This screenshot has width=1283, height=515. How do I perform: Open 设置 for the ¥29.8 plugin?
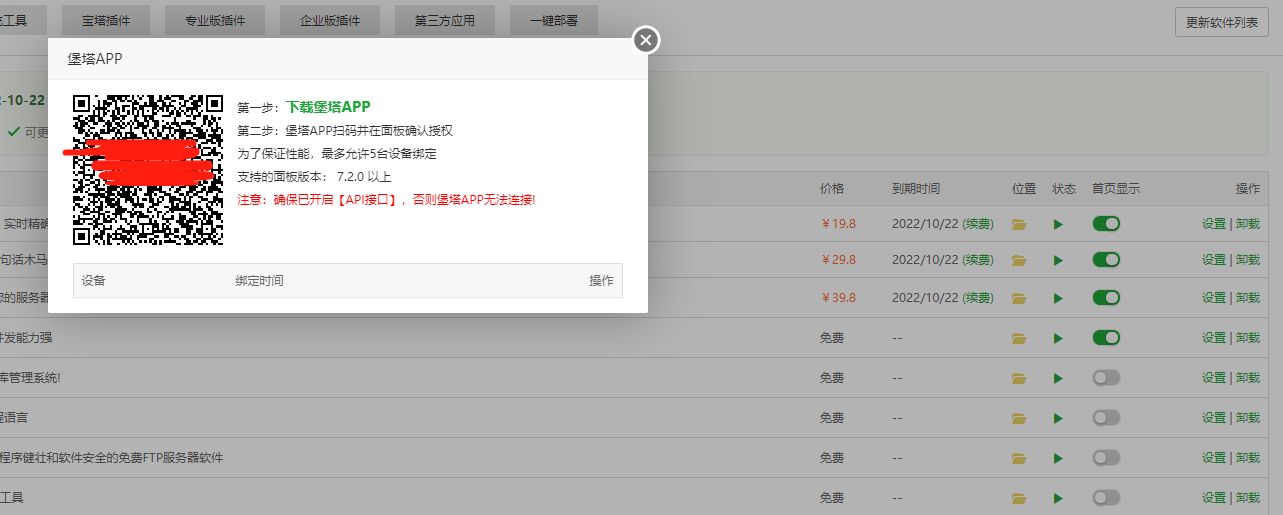click(1214, 260)
